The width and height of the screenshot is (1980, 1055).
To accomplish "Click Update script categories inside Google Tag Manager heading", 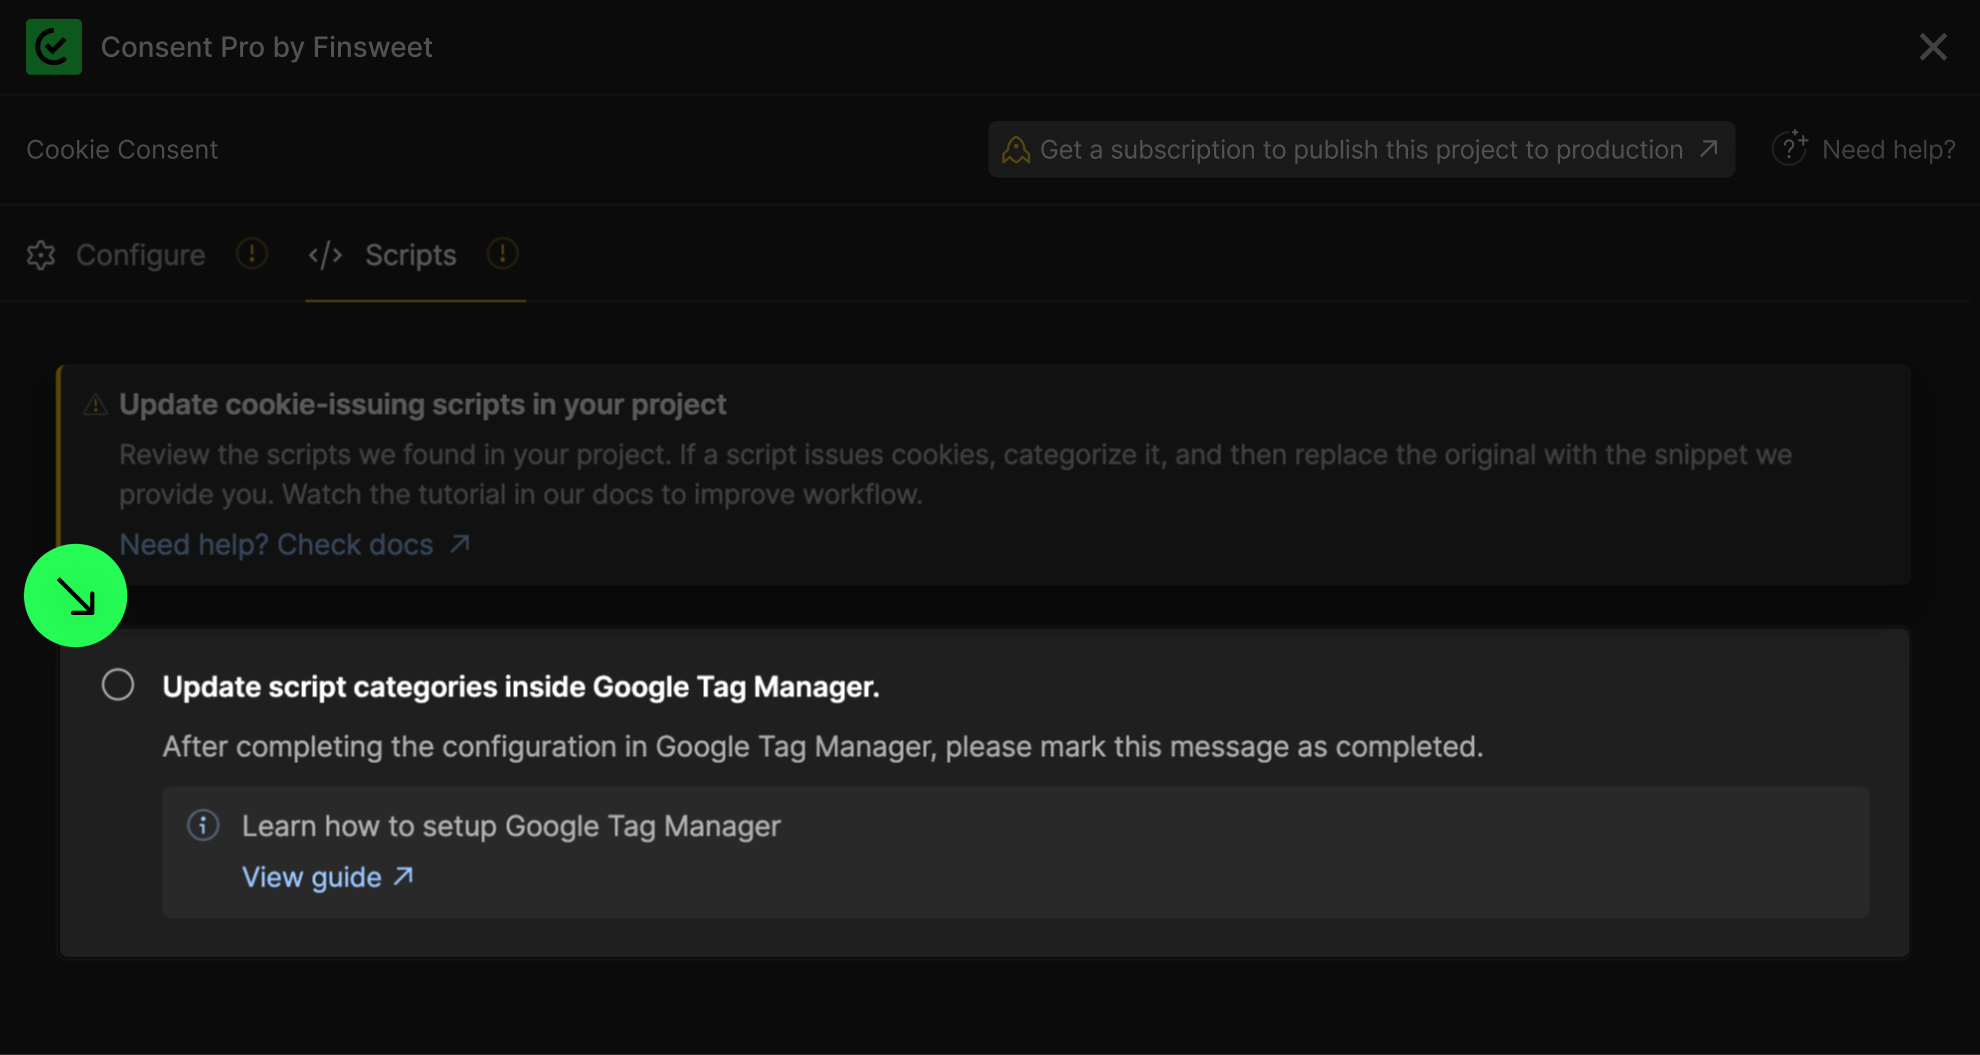I will click(x=521, y=687).
